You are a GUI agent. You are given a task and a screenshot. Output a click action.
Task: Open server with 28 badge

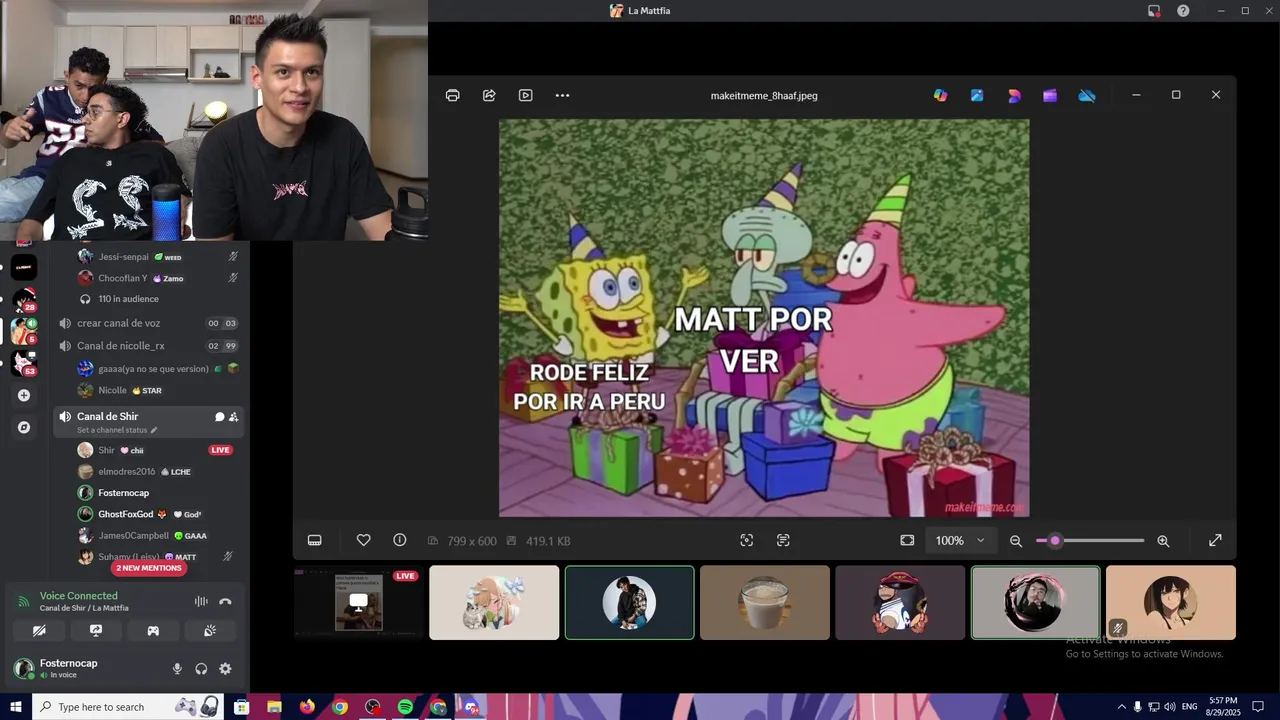pos(23,299)
